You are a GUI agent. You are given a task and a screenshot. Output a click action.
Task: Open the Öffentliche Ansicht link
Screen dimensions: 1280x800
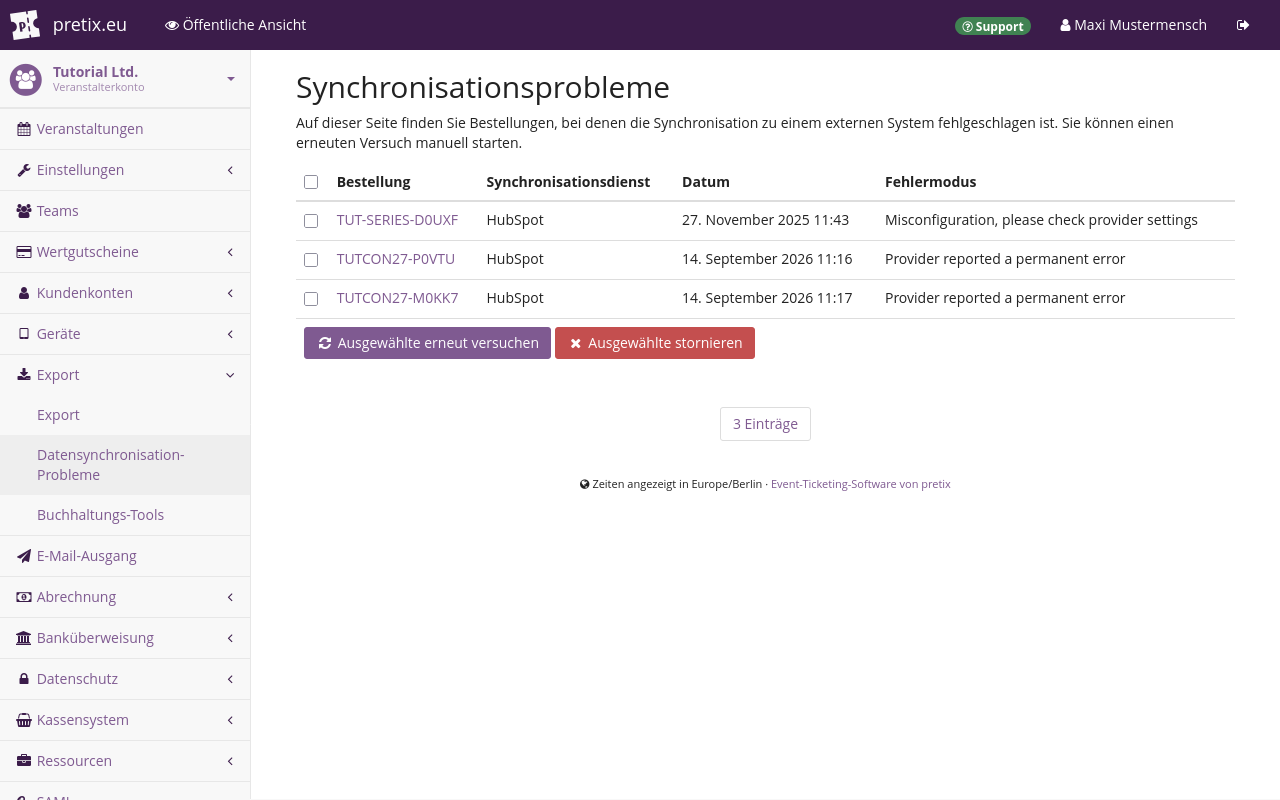click(x=236, y=25)
